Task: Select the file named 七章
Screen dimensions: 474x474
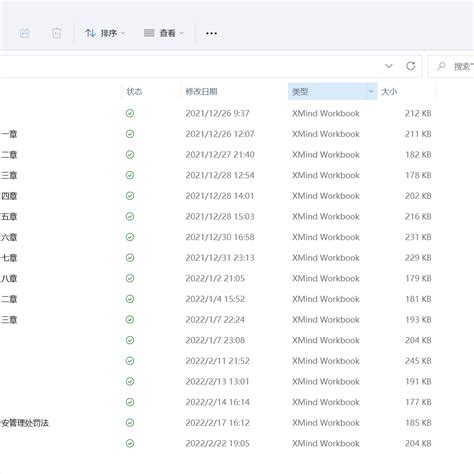Action: click(9, 258)
